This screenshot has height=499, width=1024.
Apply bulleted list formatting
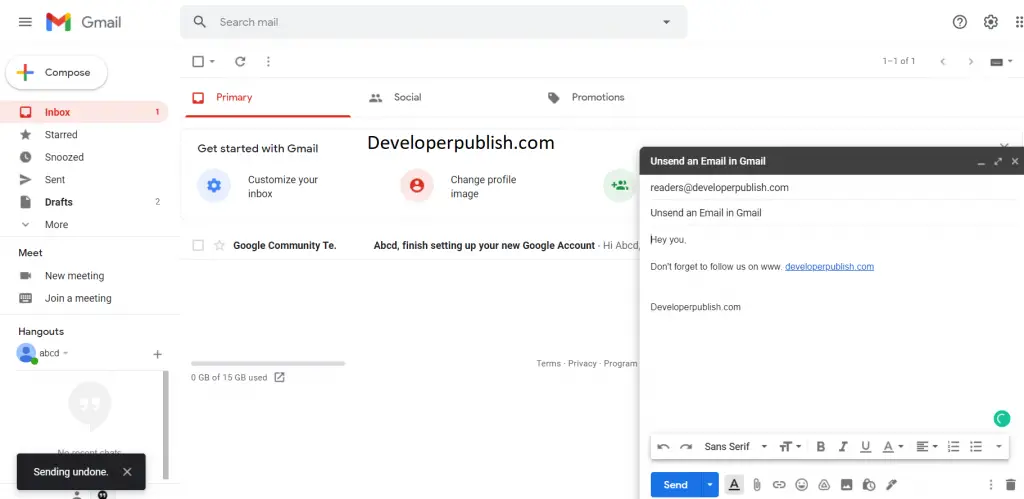point(976,447)
